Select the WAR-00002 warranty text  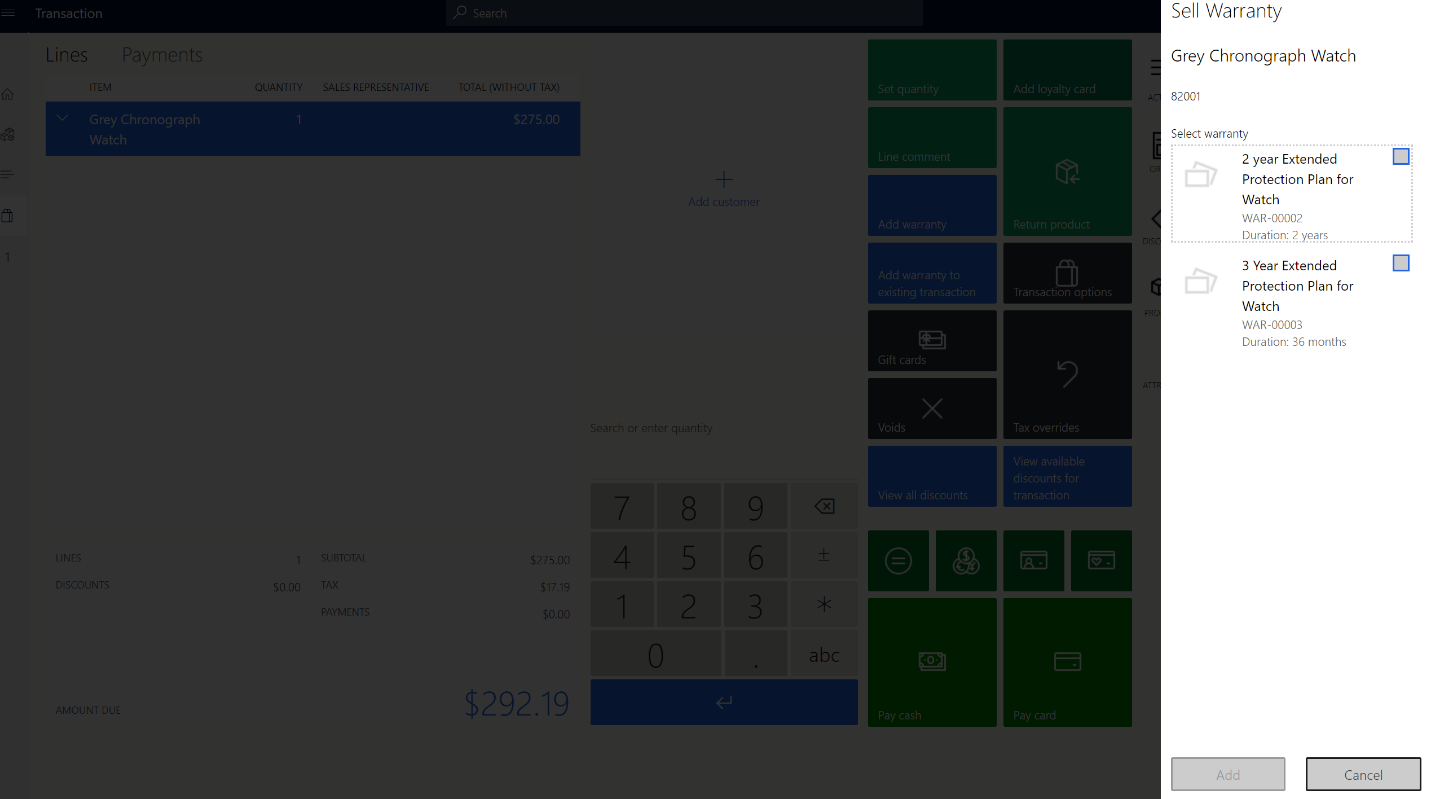click(x=1272, y=218)
